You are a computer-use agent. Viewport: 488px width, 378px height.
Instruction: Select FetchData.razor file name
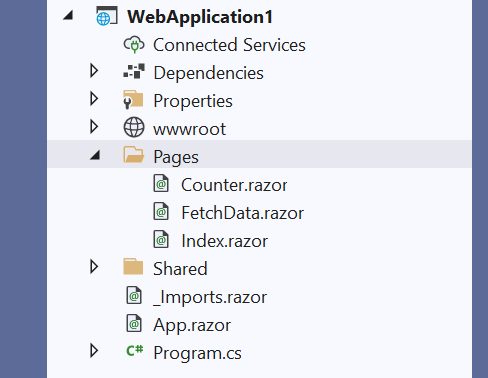click(243, 213)
